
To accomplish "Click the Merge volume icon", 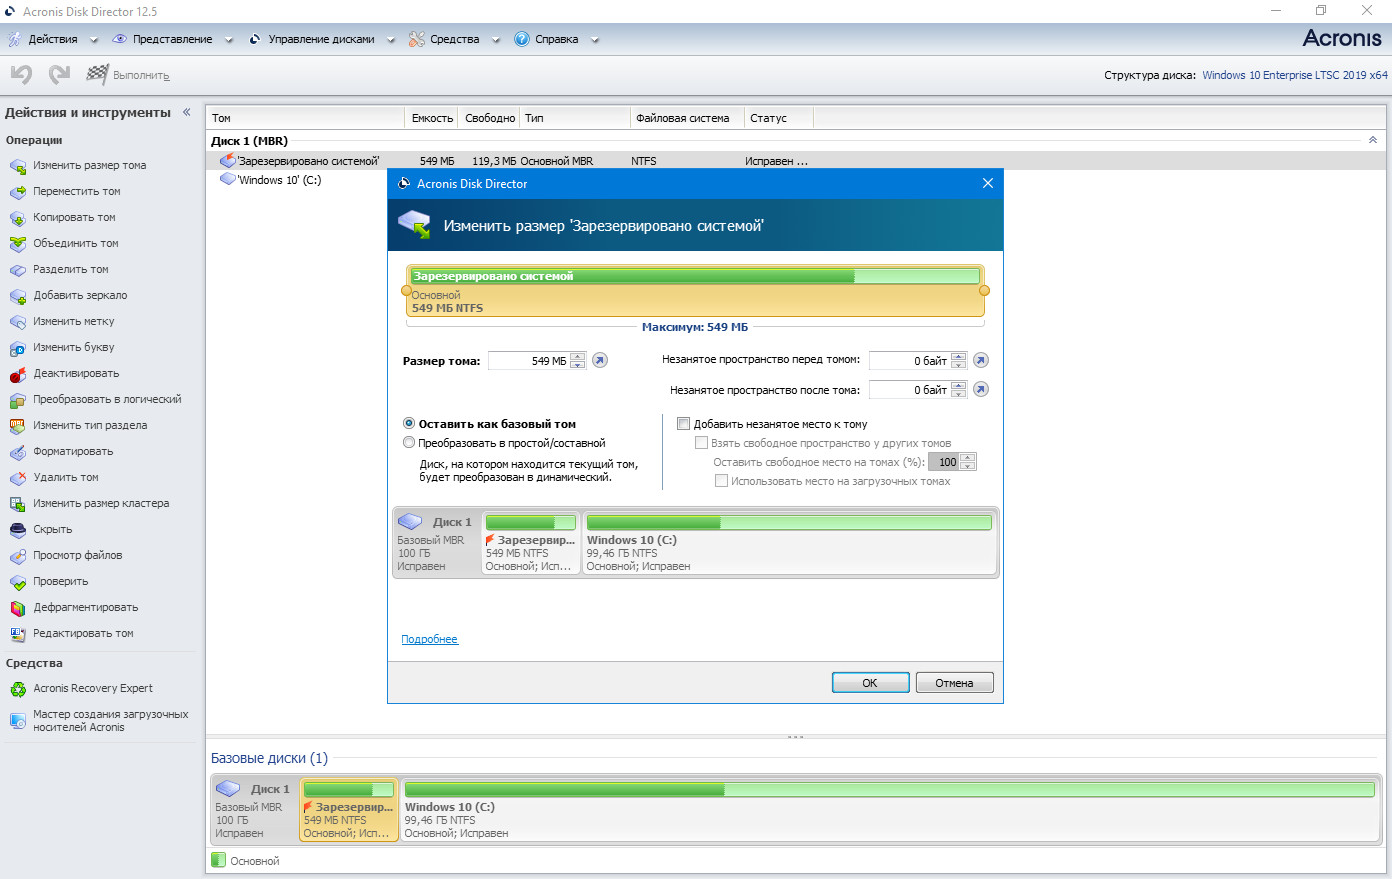I will (17, 244).
